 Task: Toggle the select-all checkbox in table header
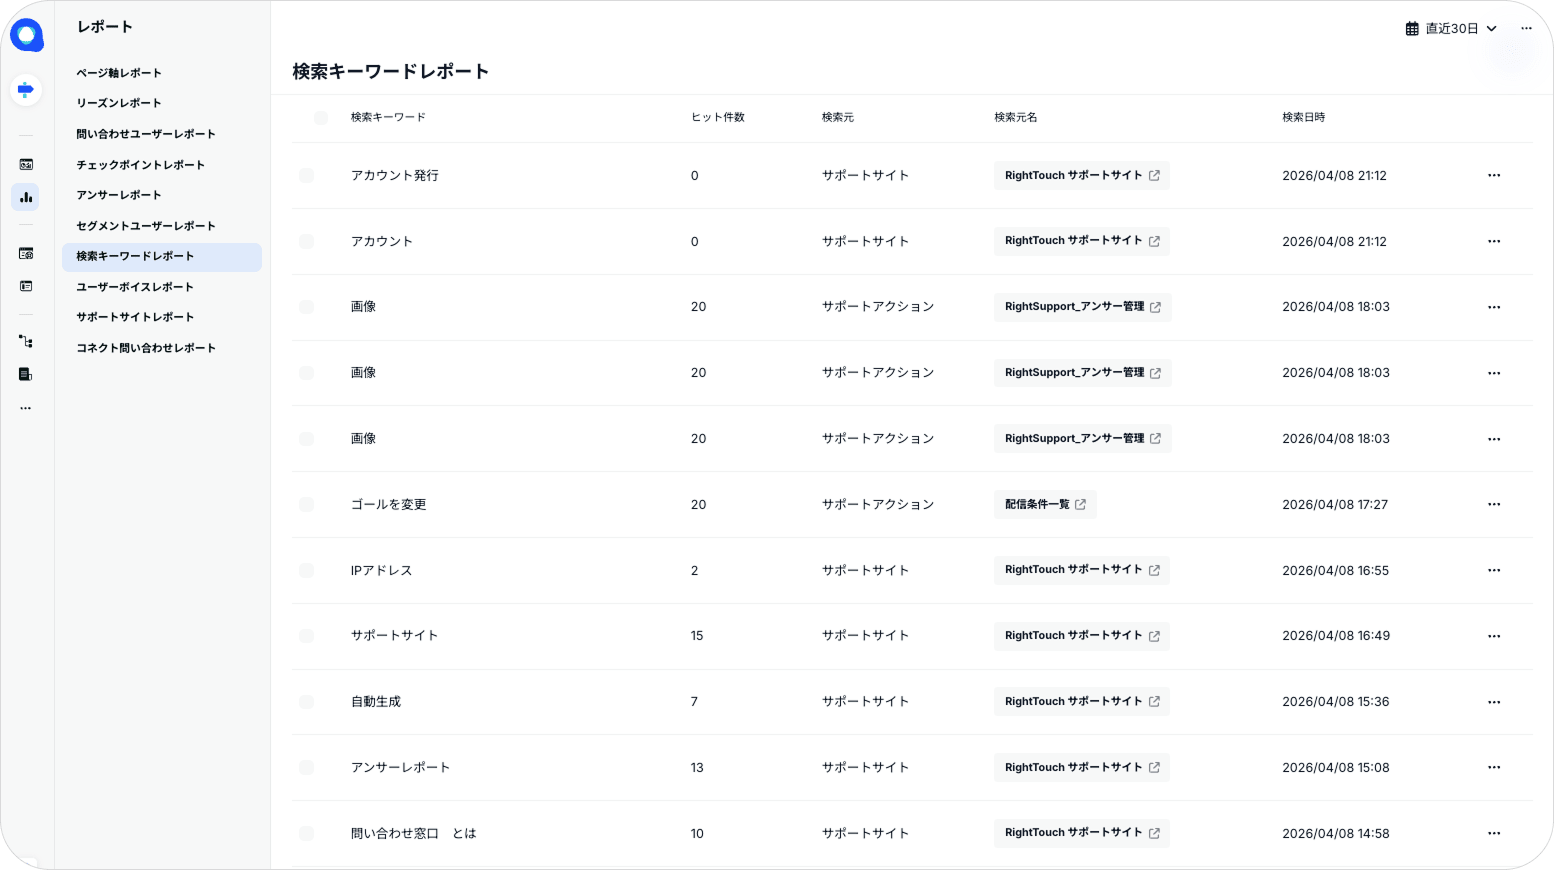pos(320,118)
